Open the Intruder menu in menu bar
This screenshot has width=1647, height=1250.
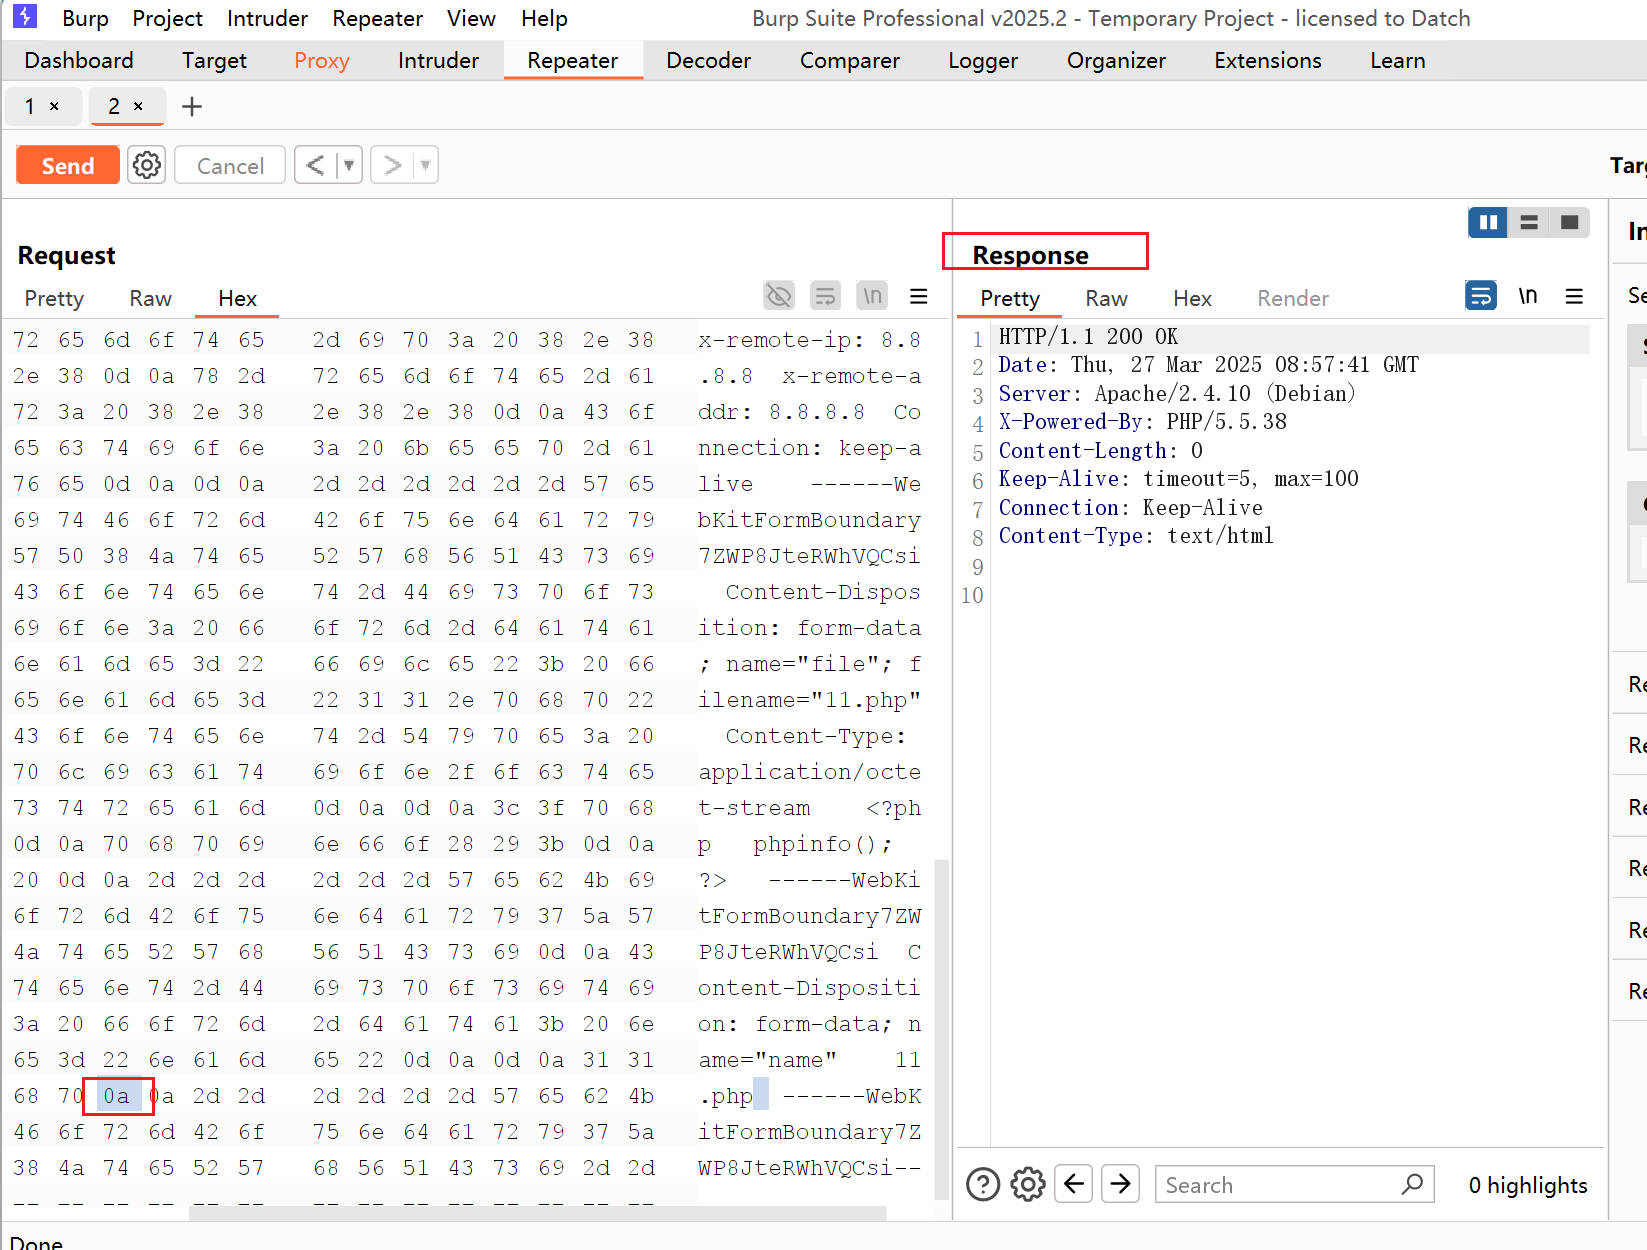click(x=267, y=18)
